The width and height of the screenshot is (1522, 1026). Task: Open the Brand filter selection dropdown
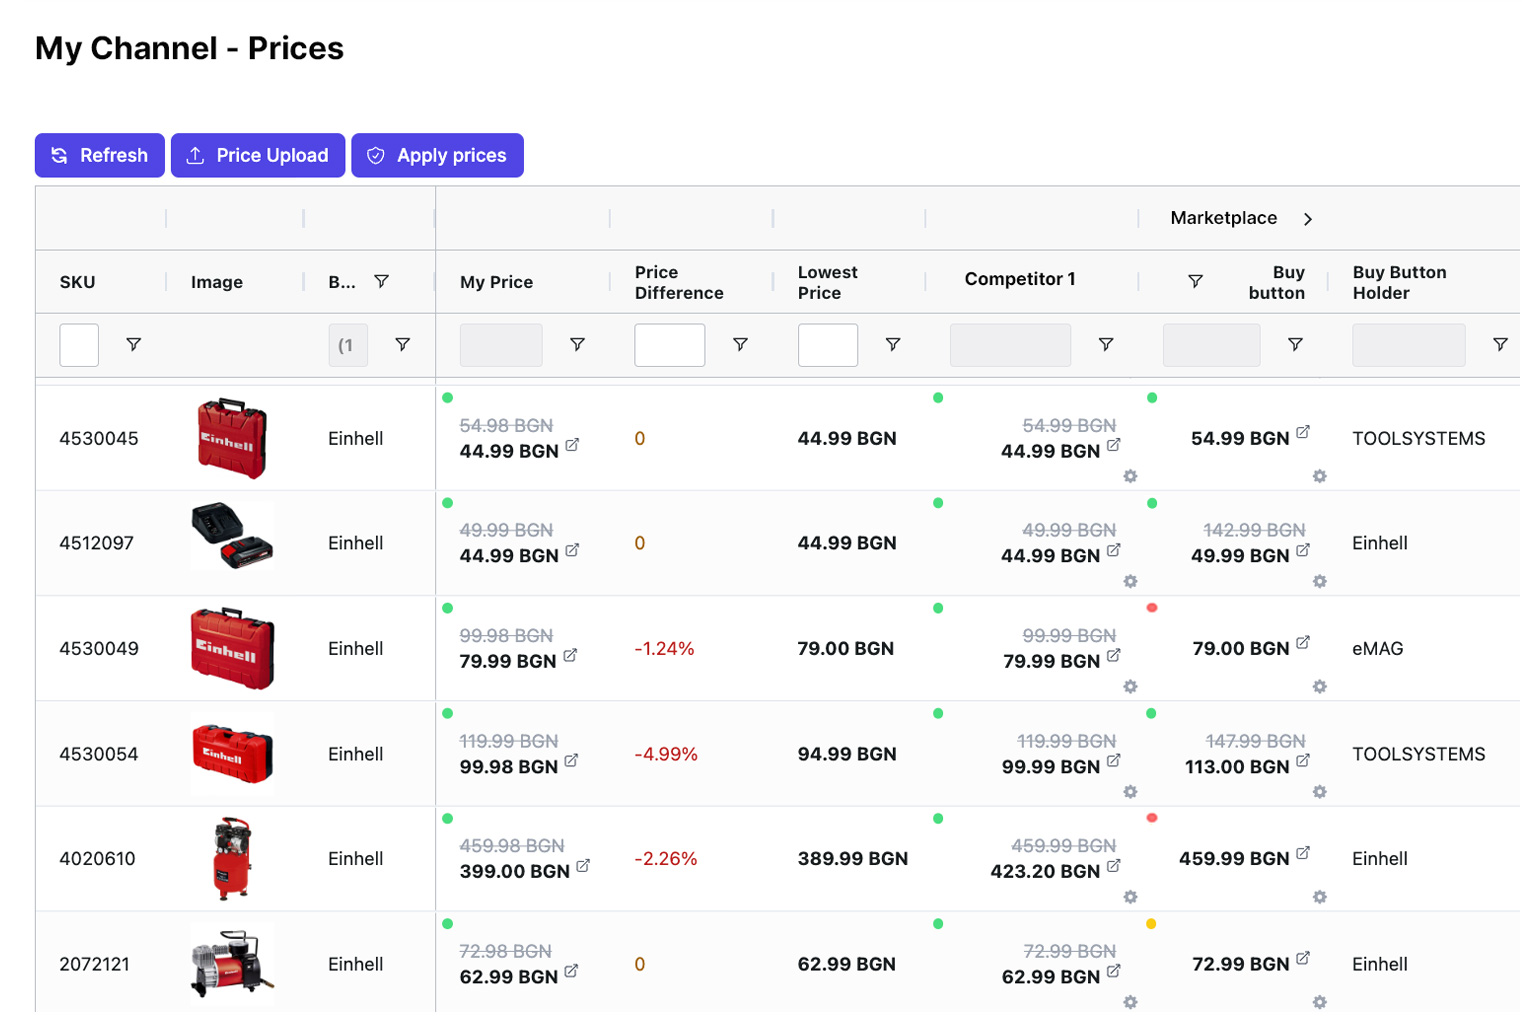[348, 344]
